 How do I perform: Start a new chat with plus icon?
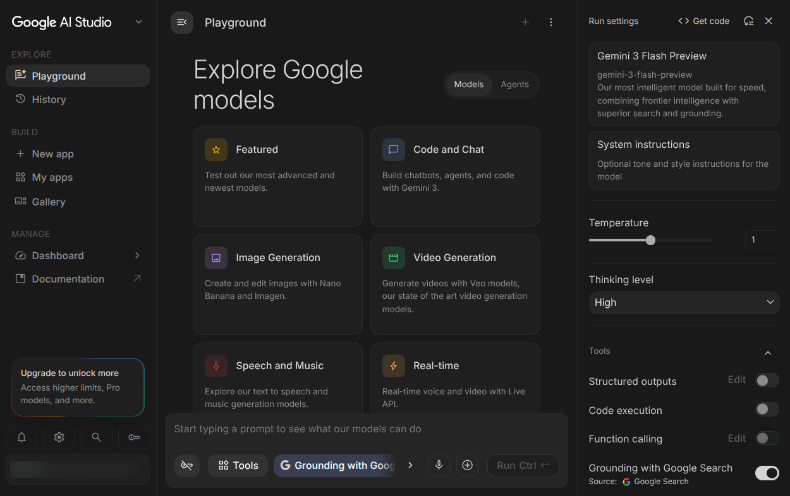525,22
